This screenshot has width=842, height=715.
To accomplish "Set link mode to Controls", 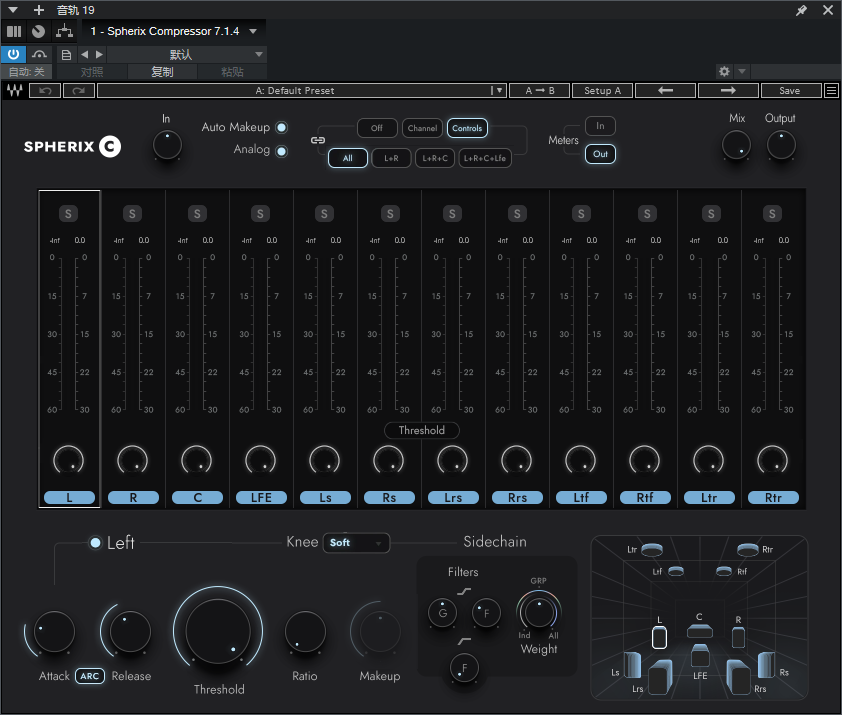I will tap(467, 128).
